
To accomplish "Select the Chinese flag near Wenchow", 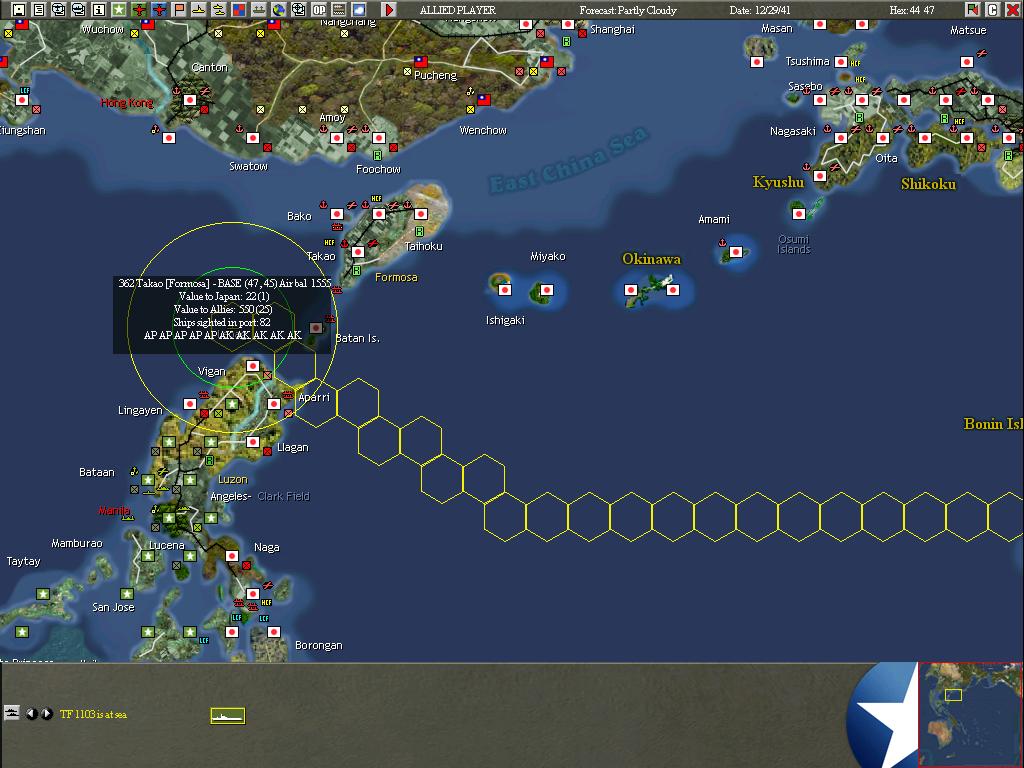I will click(x=484, y=100).
